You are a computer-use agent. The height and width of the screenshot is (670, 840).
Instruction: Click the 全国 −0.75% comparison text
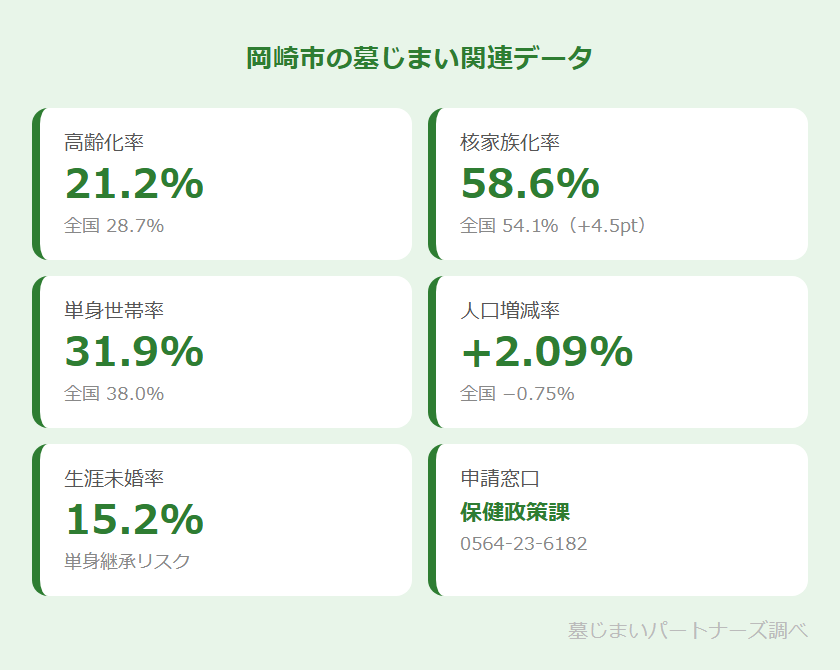pos(517,394)
